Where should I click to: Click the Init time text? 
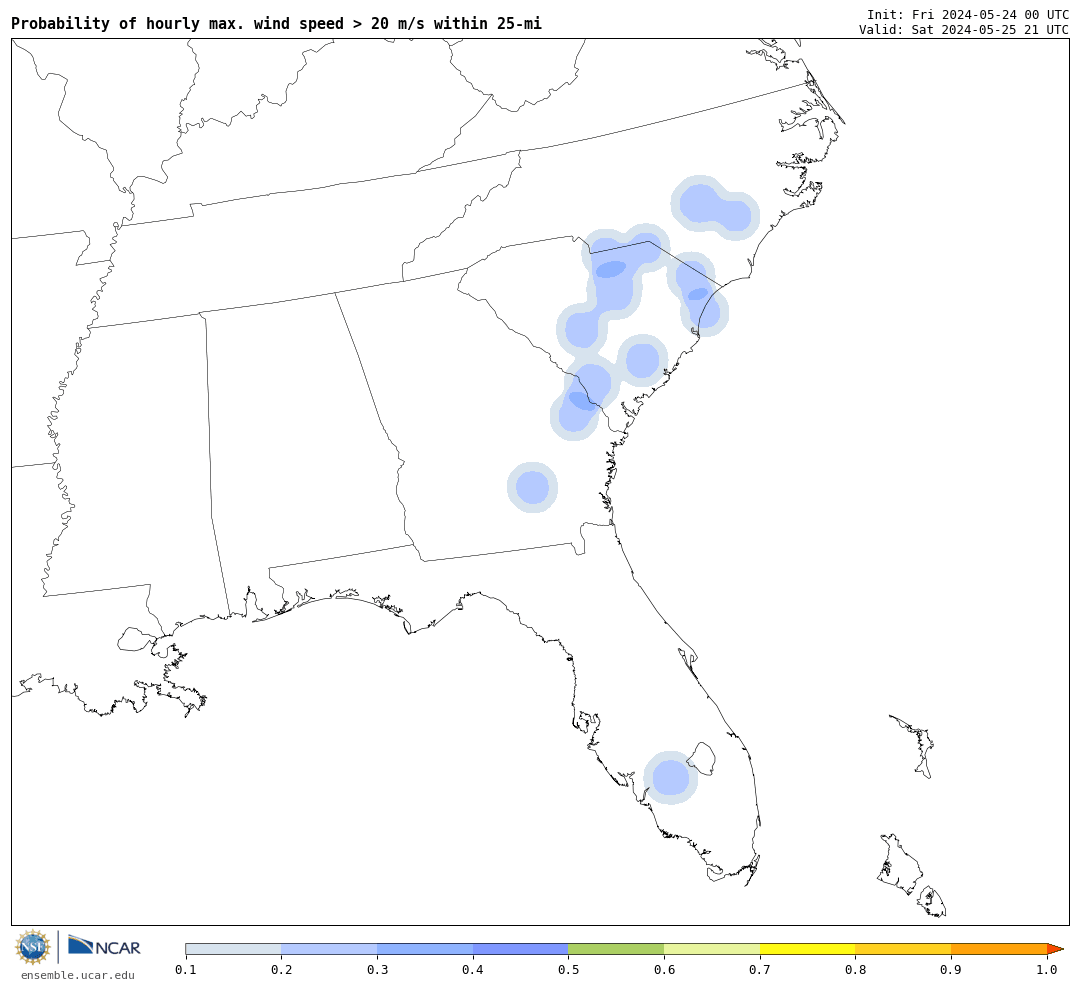(x=968, y=14)
